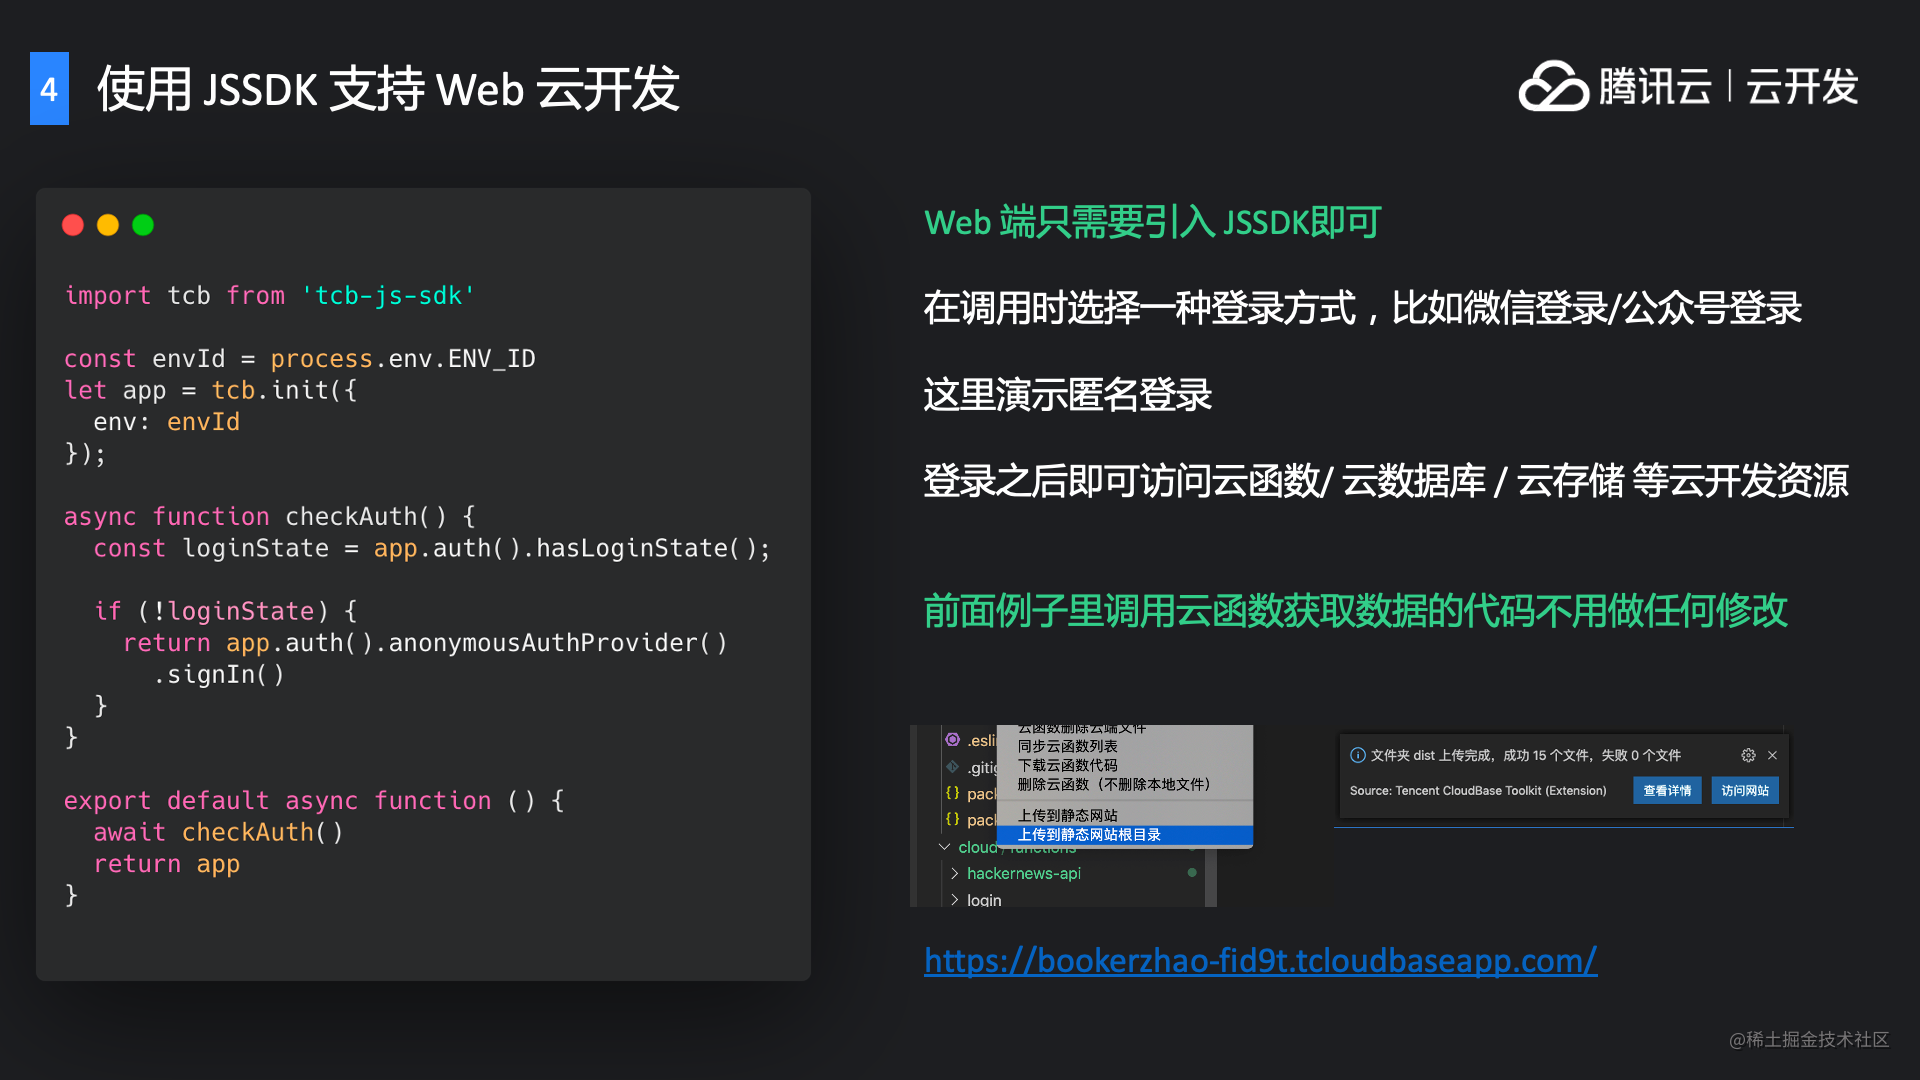Click the await checkAuth() code line
The height and width of the screenshot is (1080, 1920).
click(x=218, y=833)
